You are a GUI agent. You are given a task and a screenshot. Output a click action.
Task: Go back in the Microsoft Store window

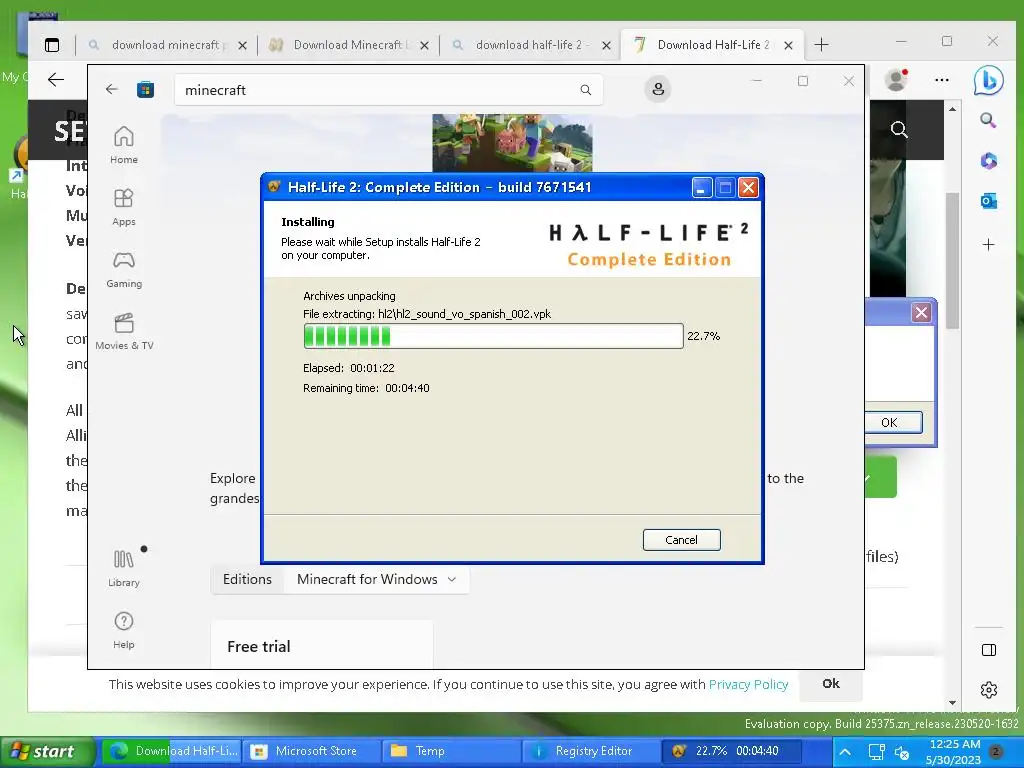[x=112, y=89]
